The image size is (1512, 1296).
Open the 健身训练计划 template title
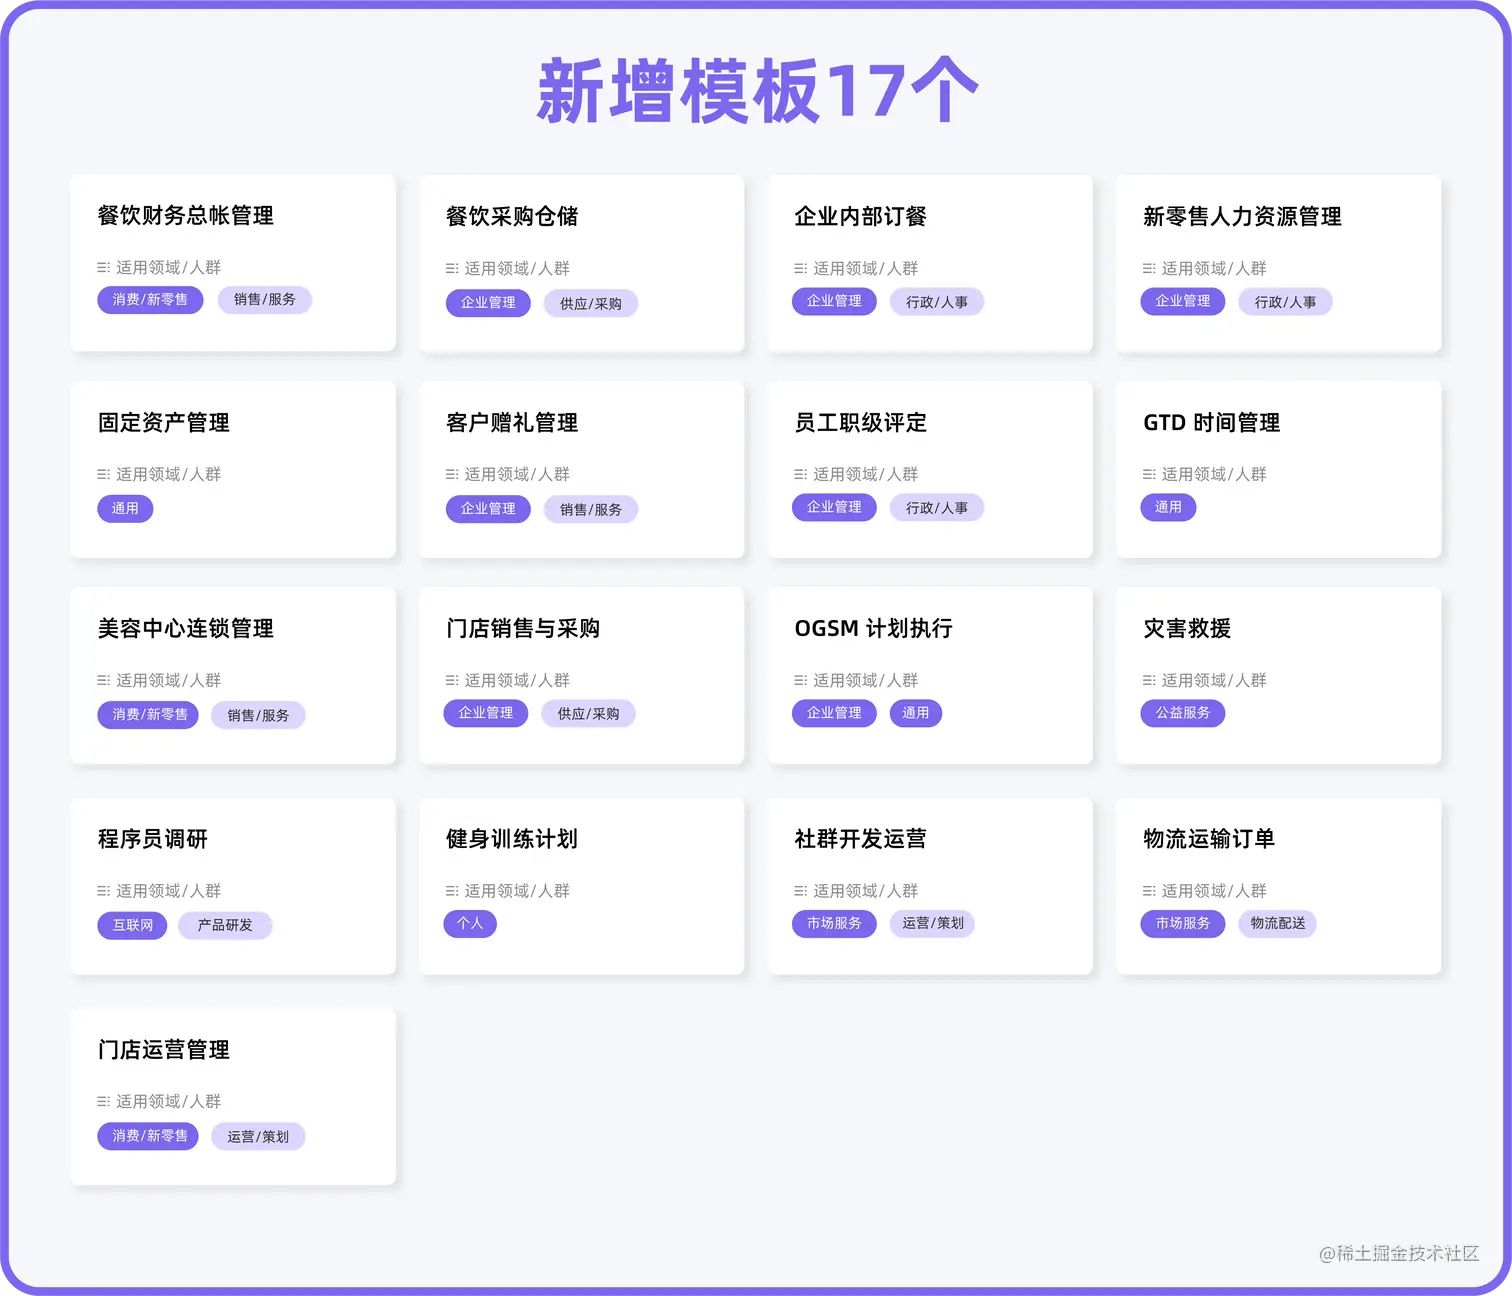pos(512,839)
